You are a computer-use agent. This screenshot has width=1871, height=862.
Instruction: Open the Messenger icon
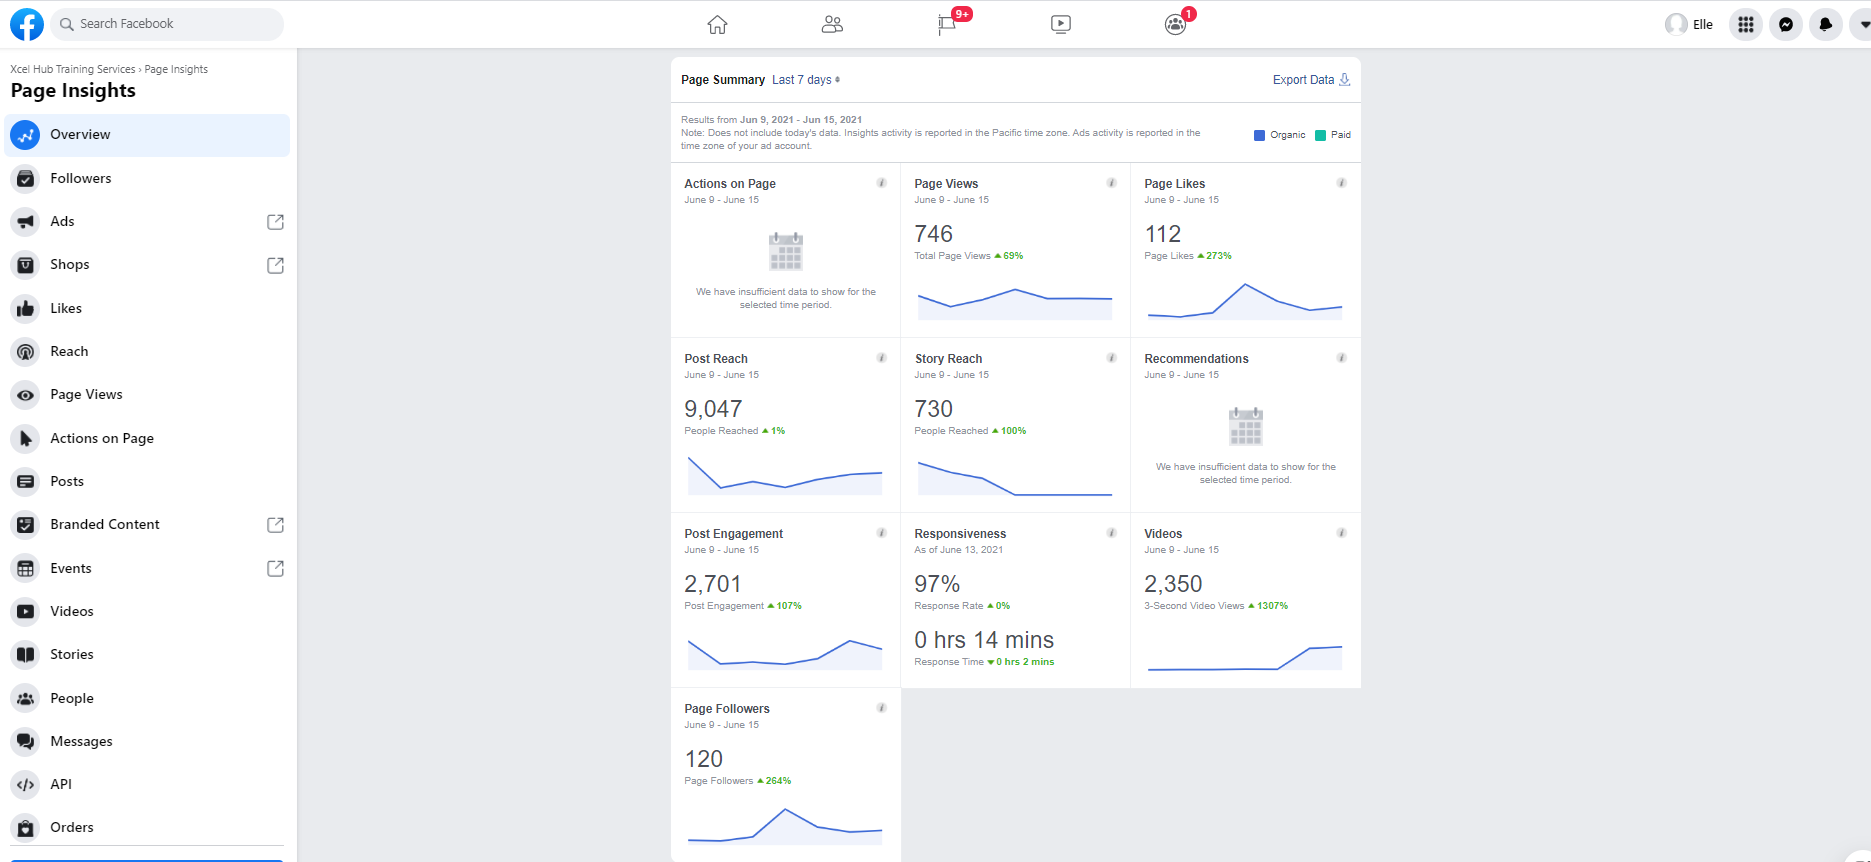tap(1786, 24)
